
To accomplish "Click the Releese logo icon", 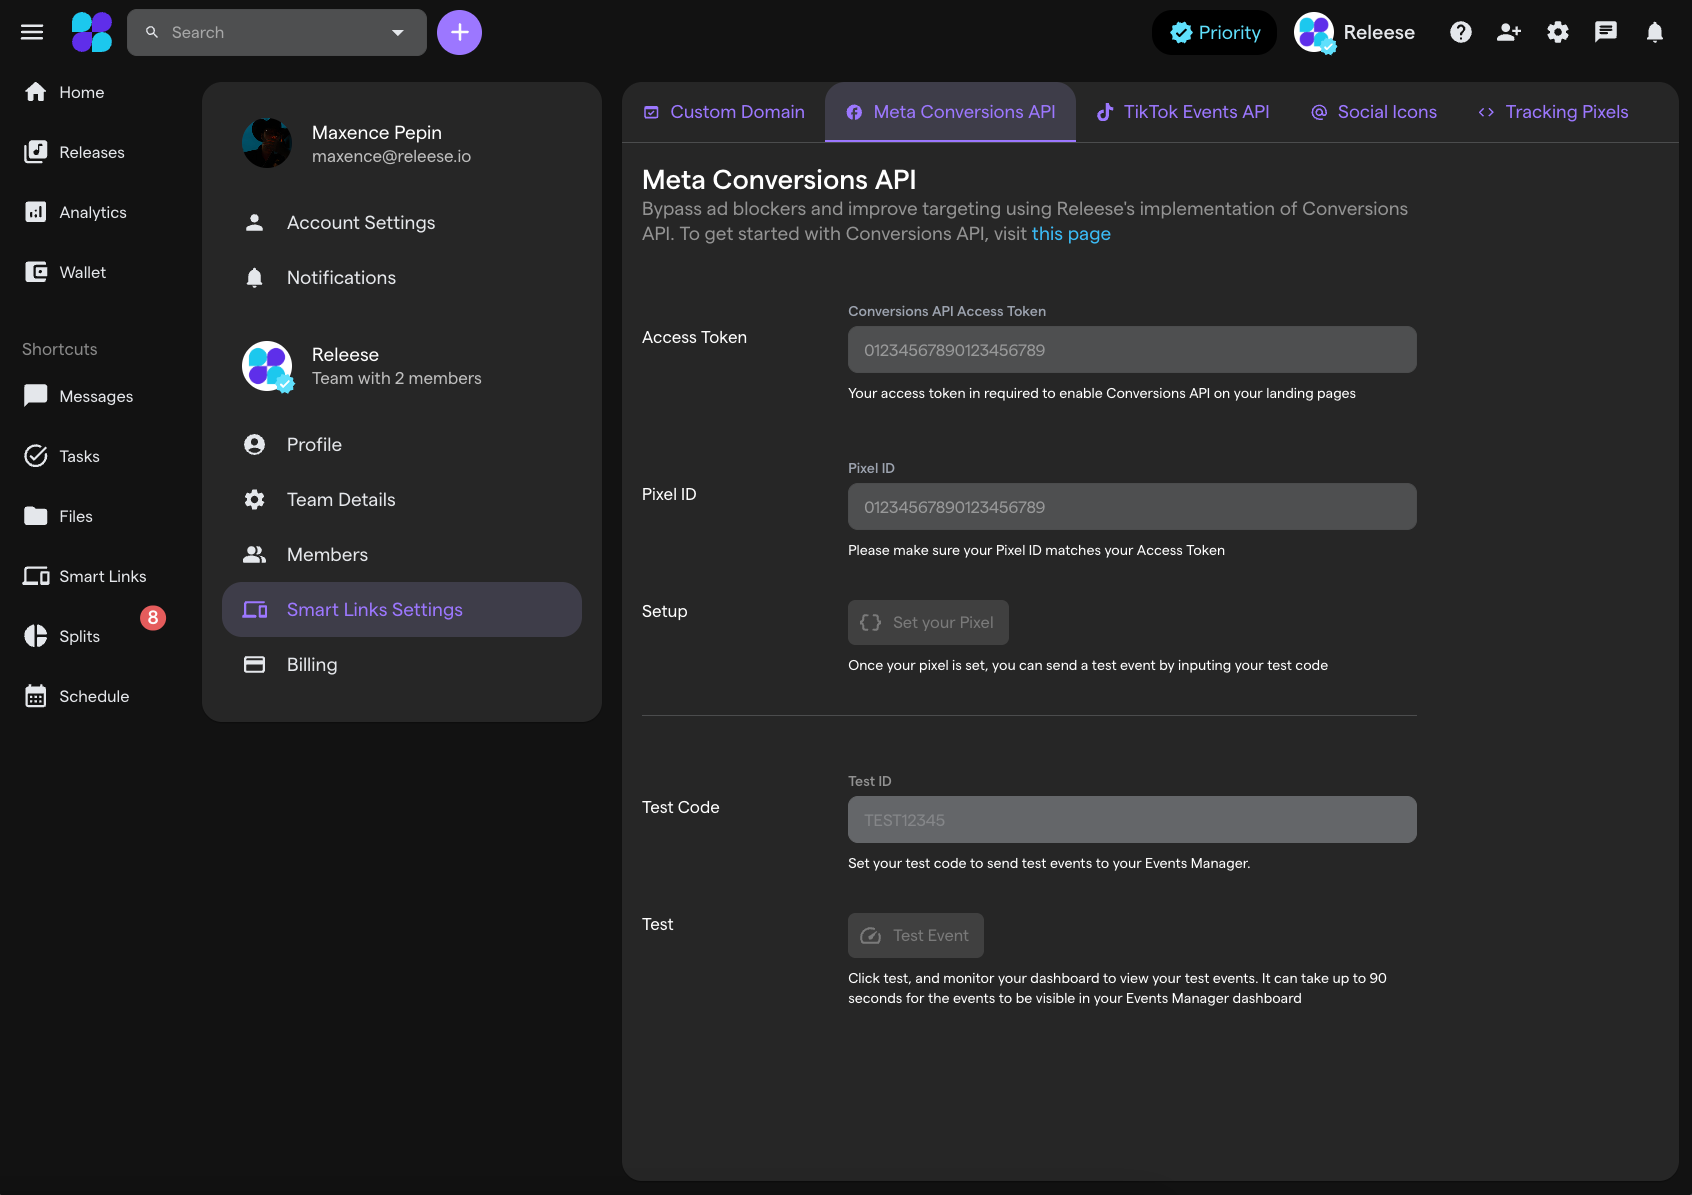I will pyautogui.click(x=92, y=32).
